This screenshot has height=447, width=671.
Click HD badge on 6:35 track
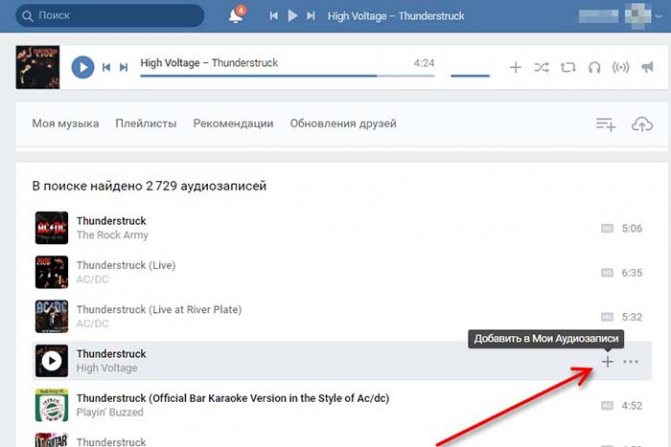point(607,273)
